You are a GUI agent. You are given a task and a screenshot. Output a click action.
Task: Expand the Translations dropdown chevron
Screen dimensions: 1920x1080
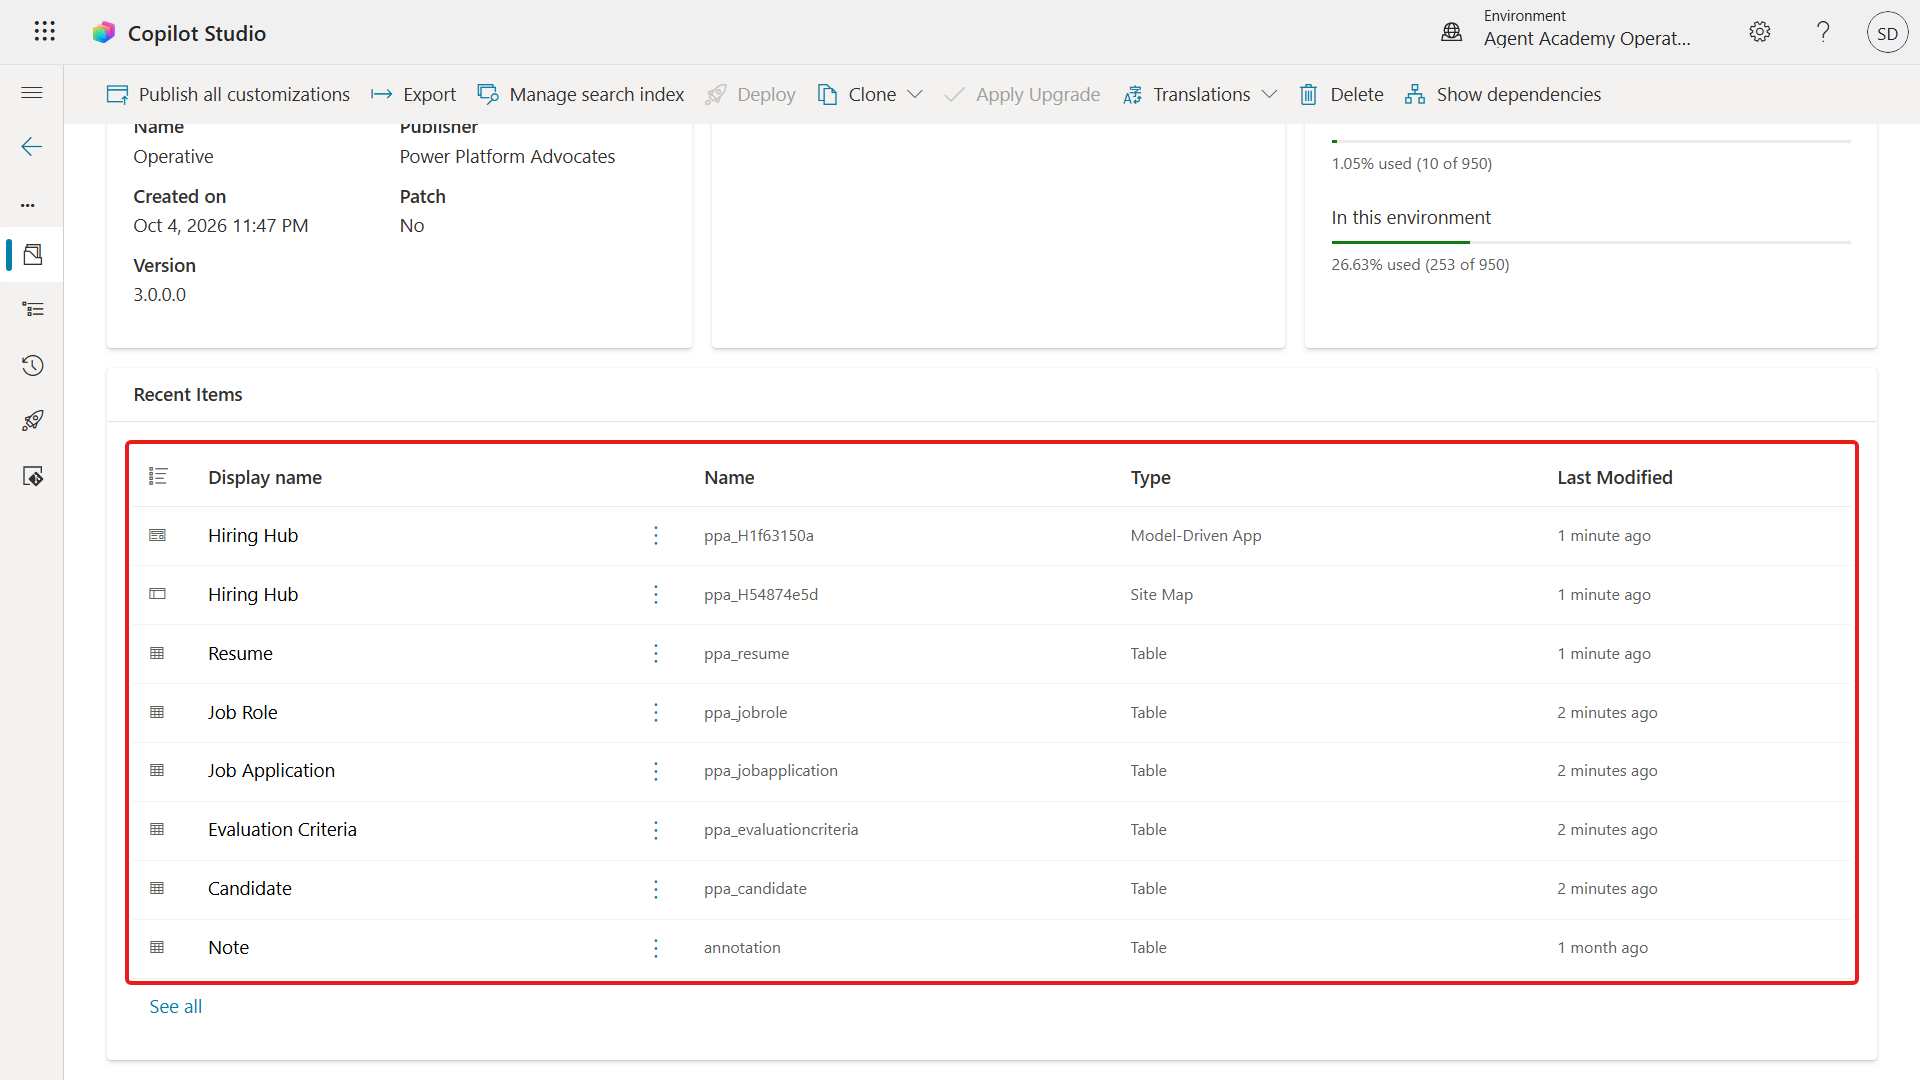pos(1269,94)
